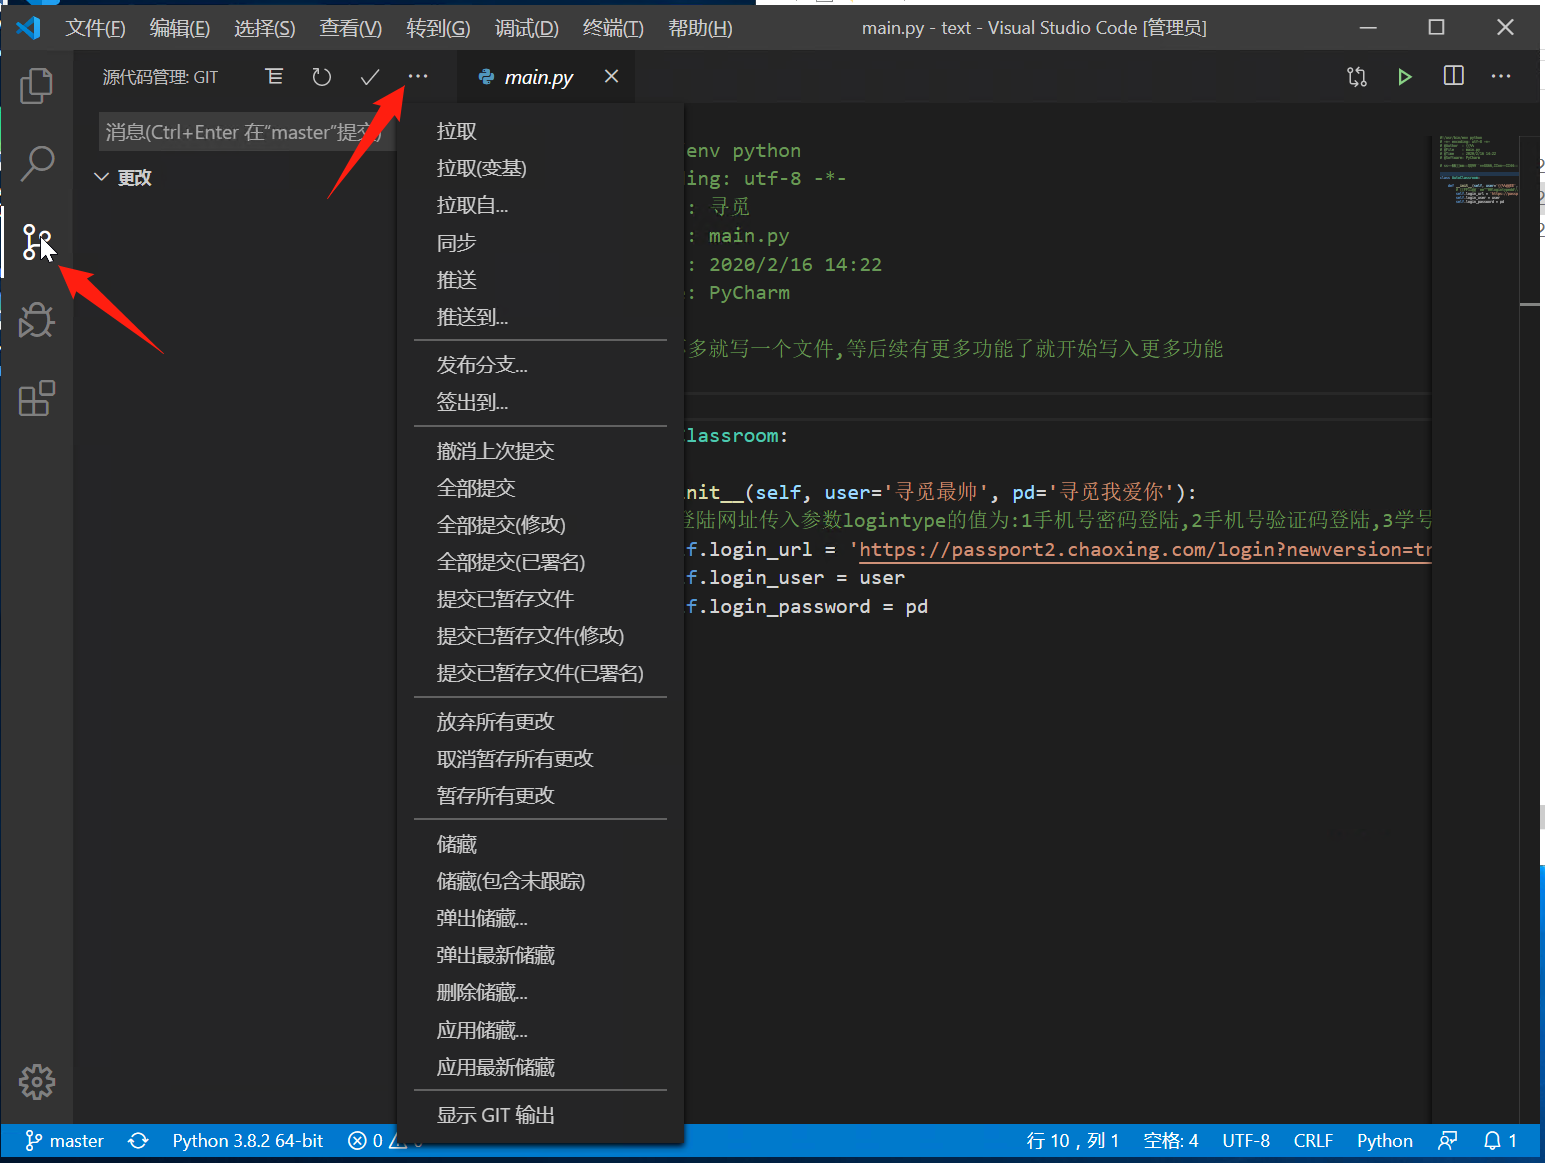
Task: Open the 编辑(E) menu
Action: coord(179,28)
